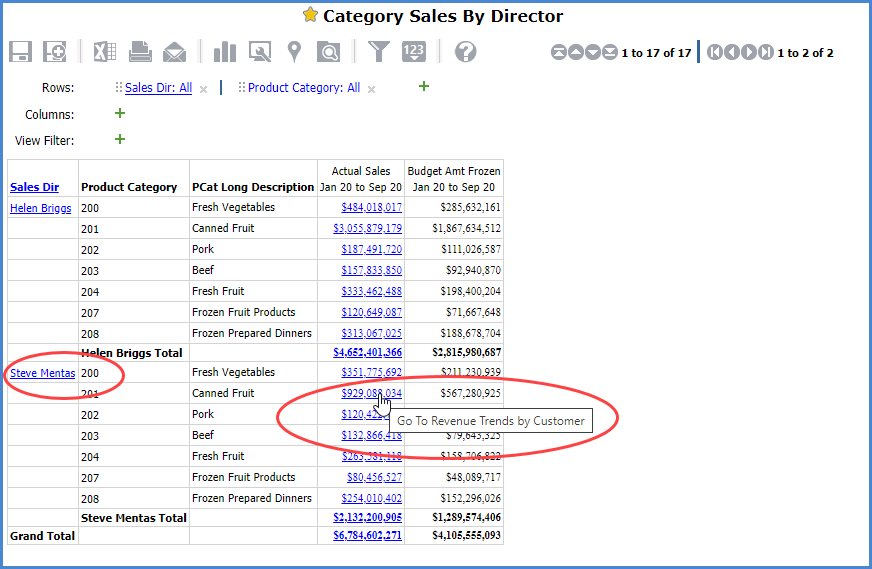Add a new View Filter
The height and width of the screenshot is (569, 872).
click(121, 140)
